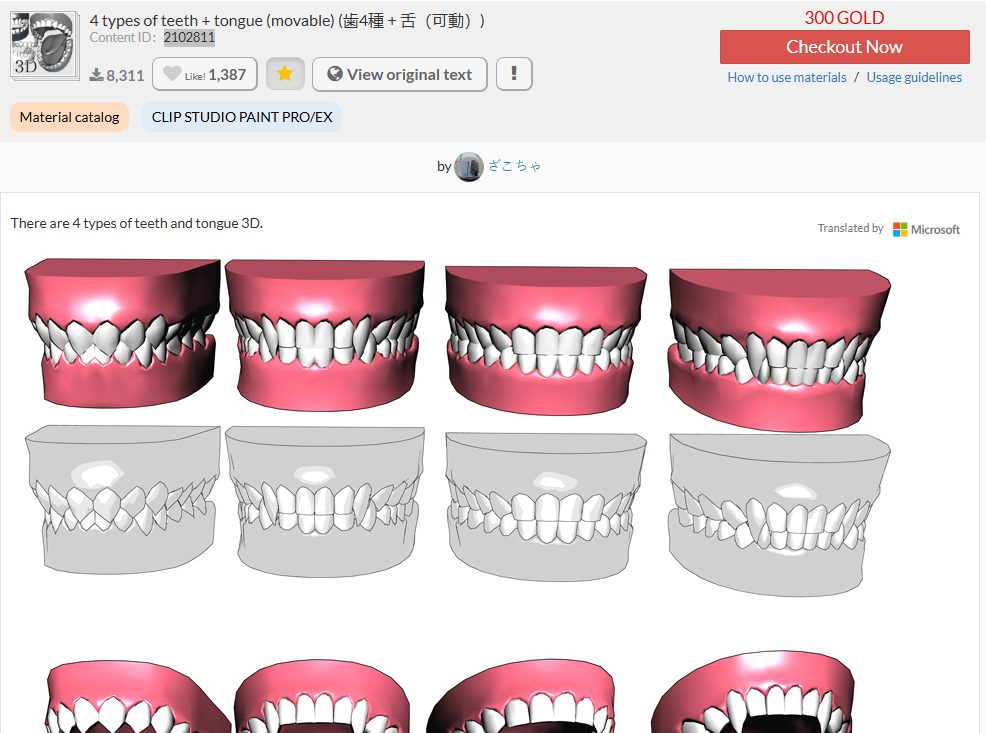Screen dimensions: 986x733
Task: Click the 300 GOLD price text
Action: [x=845, y=18]
